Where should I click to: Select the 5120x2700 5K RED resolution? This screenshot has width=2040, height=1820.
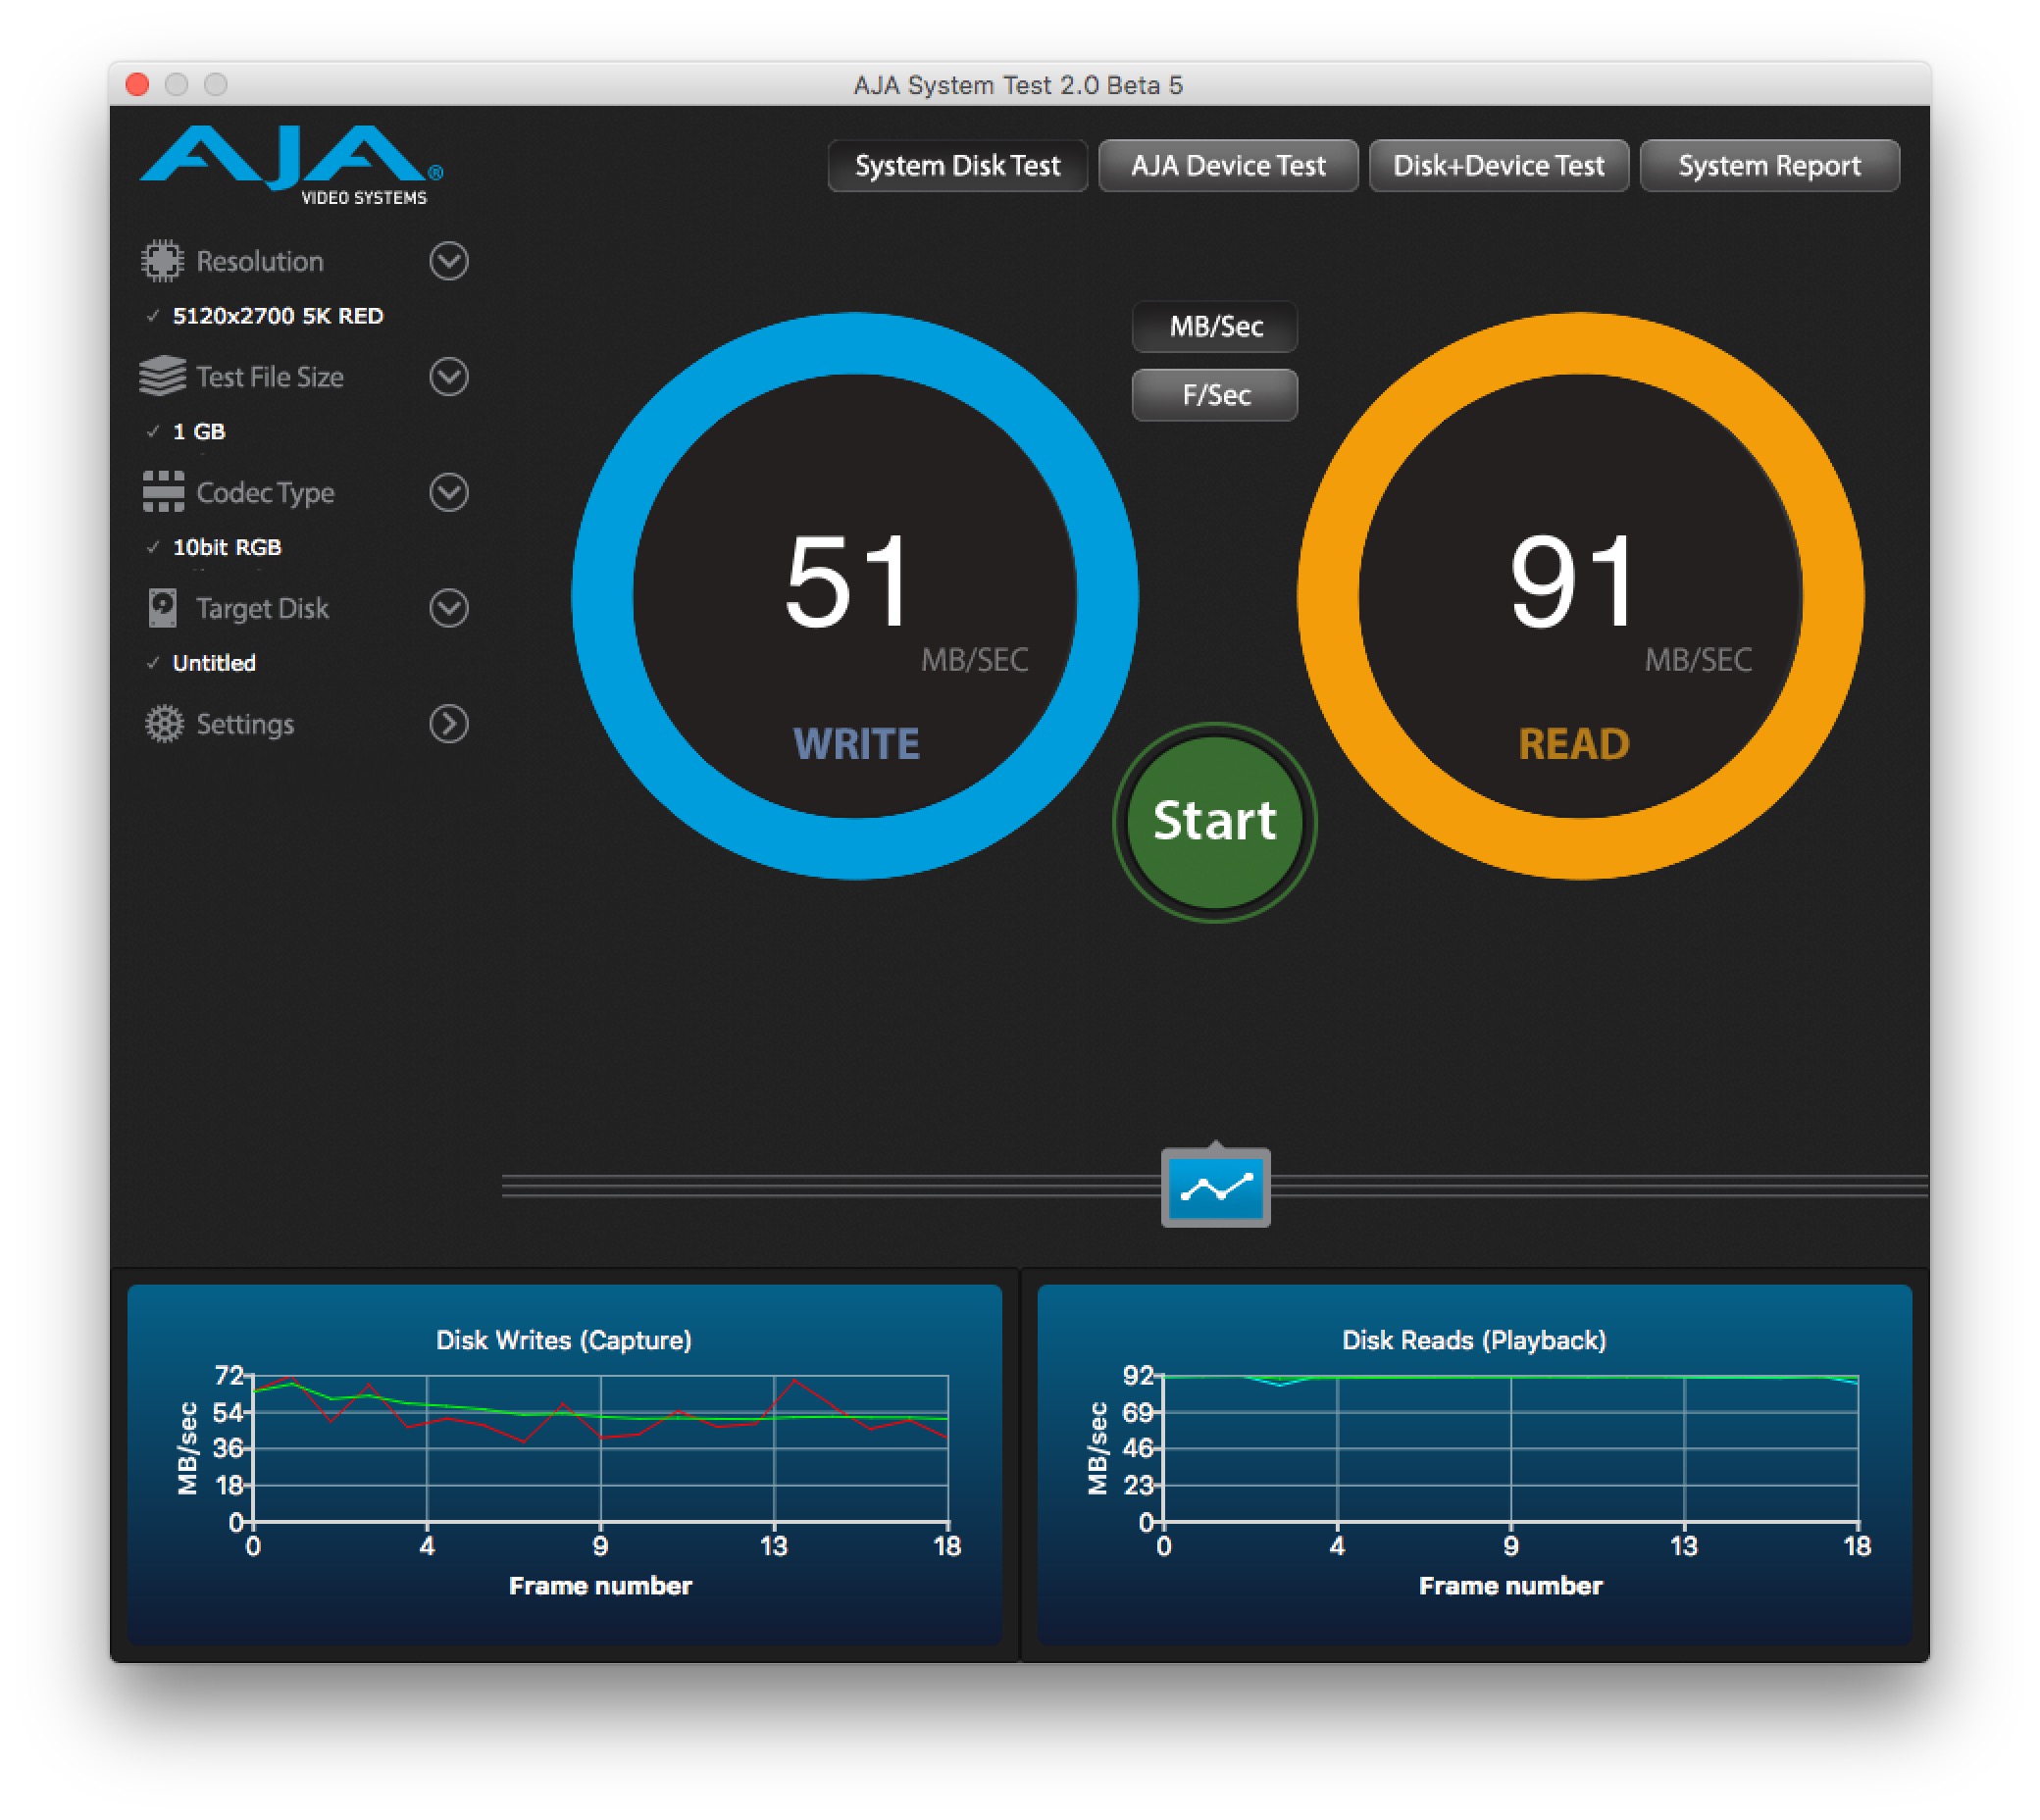click(x=277, y=316)
